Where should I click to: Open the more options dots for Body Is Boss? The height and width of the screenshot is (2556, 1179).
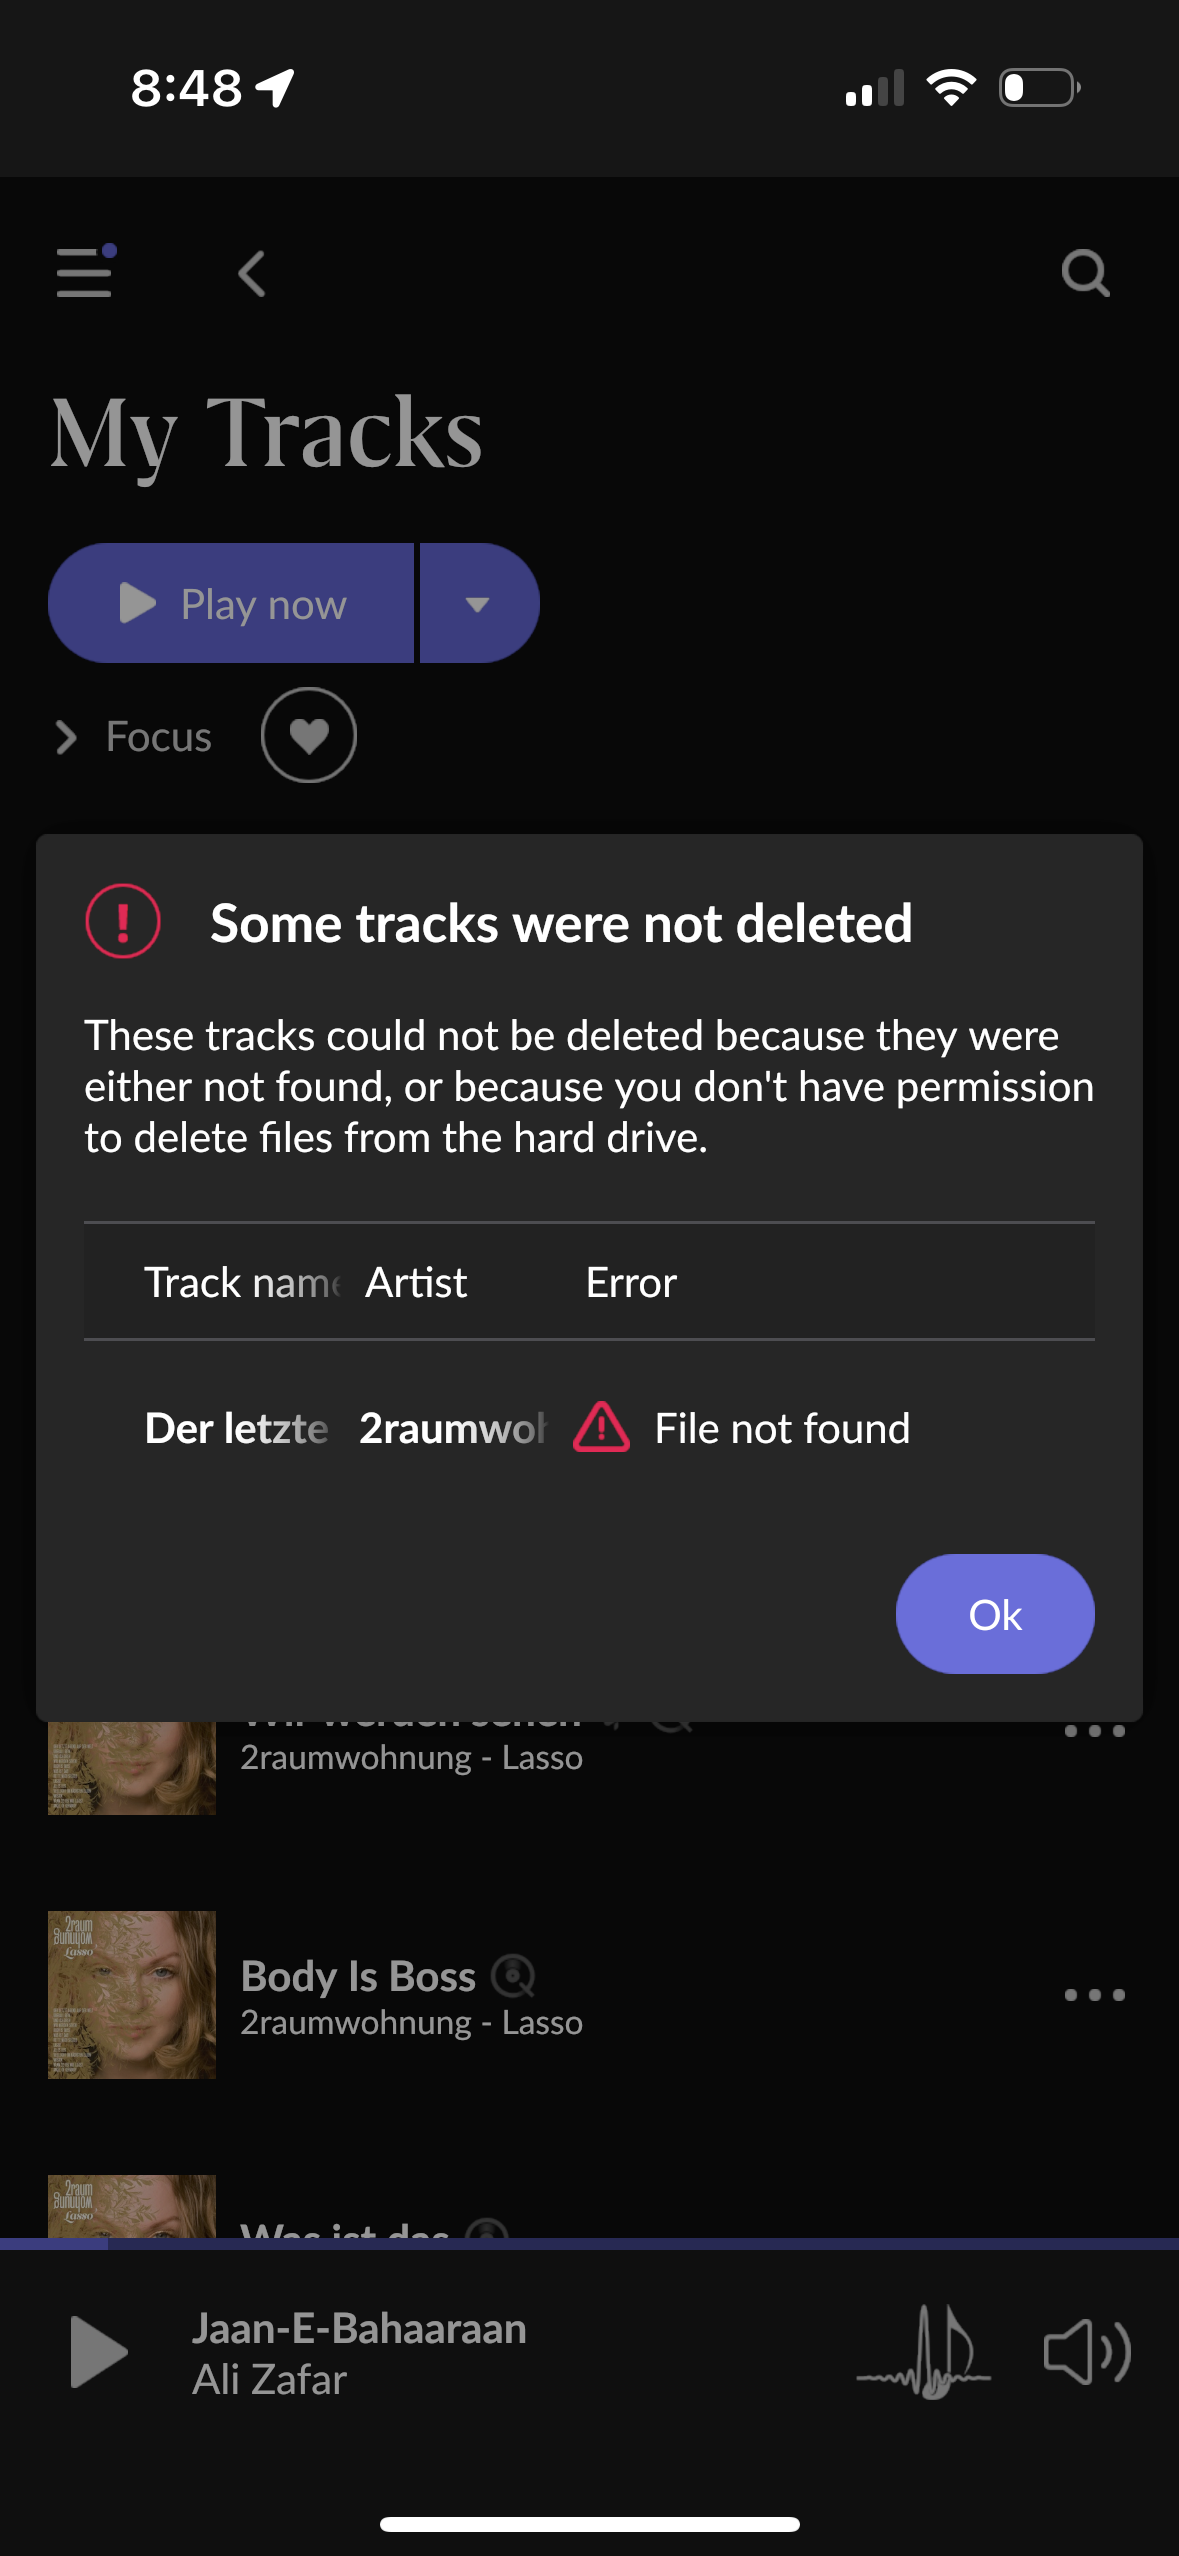[1094, 1995]
